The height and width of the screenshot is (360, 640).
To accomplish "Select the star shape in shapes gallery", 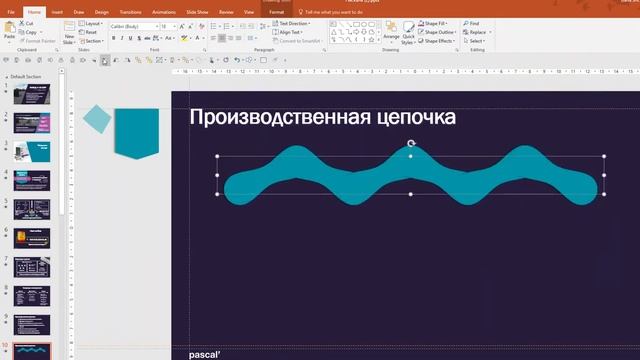I will click(371, 40).
